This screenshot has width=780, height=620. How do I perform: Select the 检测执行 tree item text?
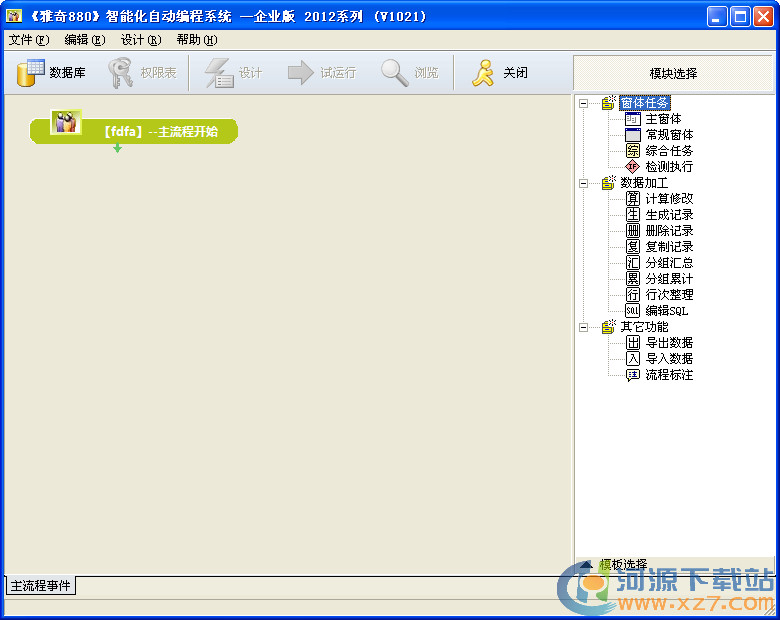[669, 167]
